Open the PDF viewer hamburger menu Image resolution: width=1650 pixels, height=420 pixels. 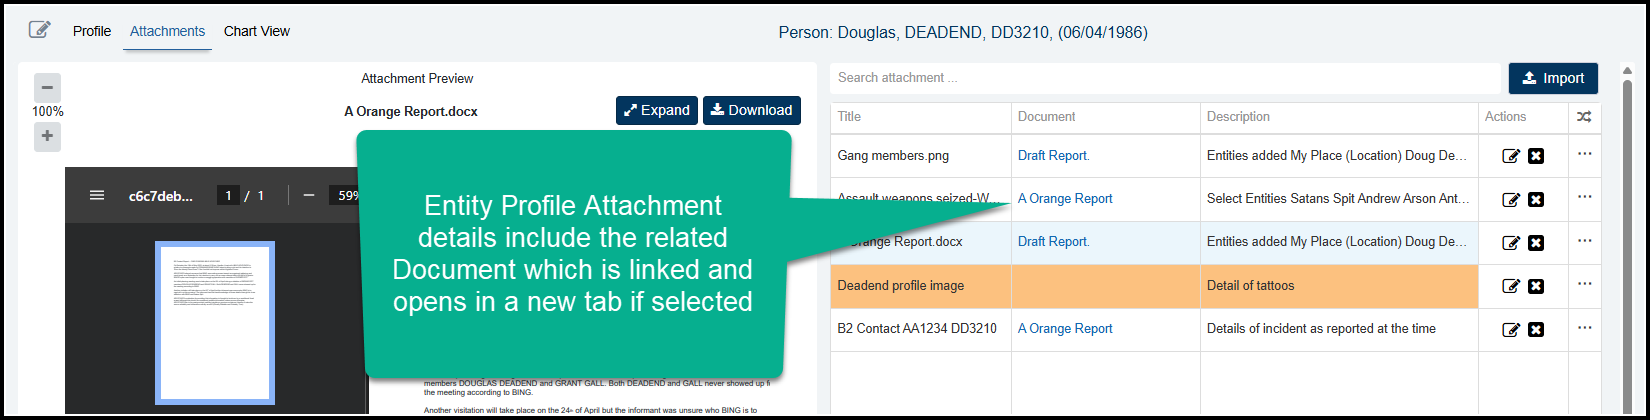97,196
